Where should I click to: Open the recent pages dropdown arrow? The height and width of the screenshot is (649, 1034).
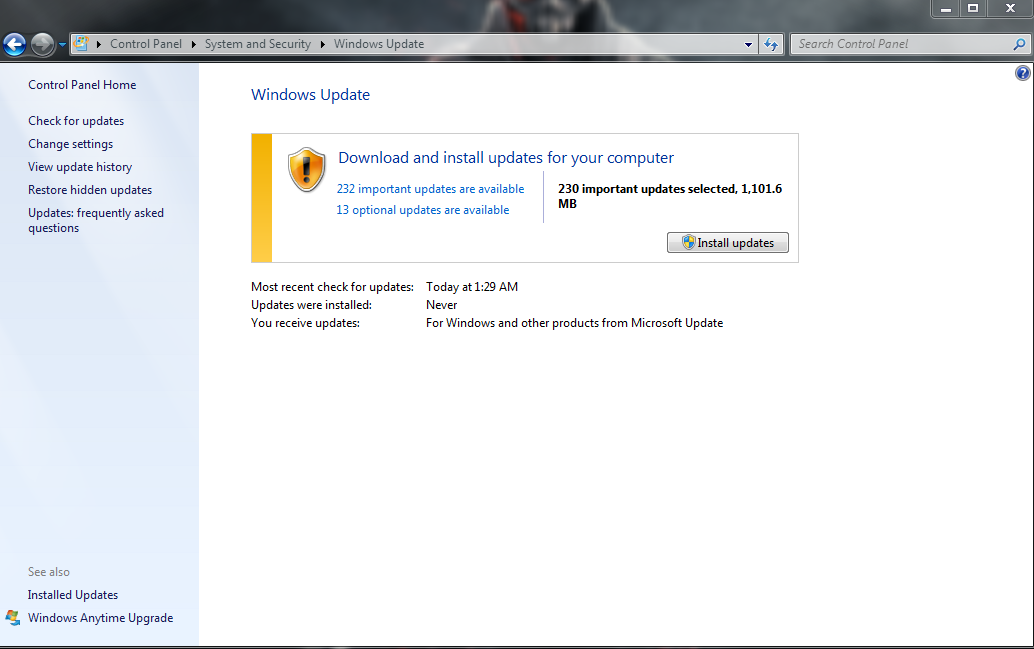click(x=63, y=45)
